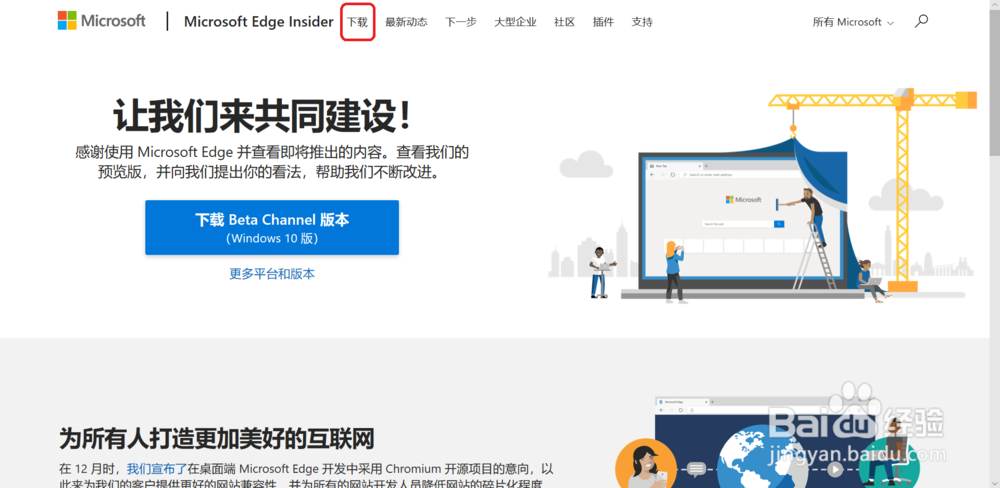Go to the 社区 navigation item
This screenshot has height=488, width=1000.
coord(564,22)
